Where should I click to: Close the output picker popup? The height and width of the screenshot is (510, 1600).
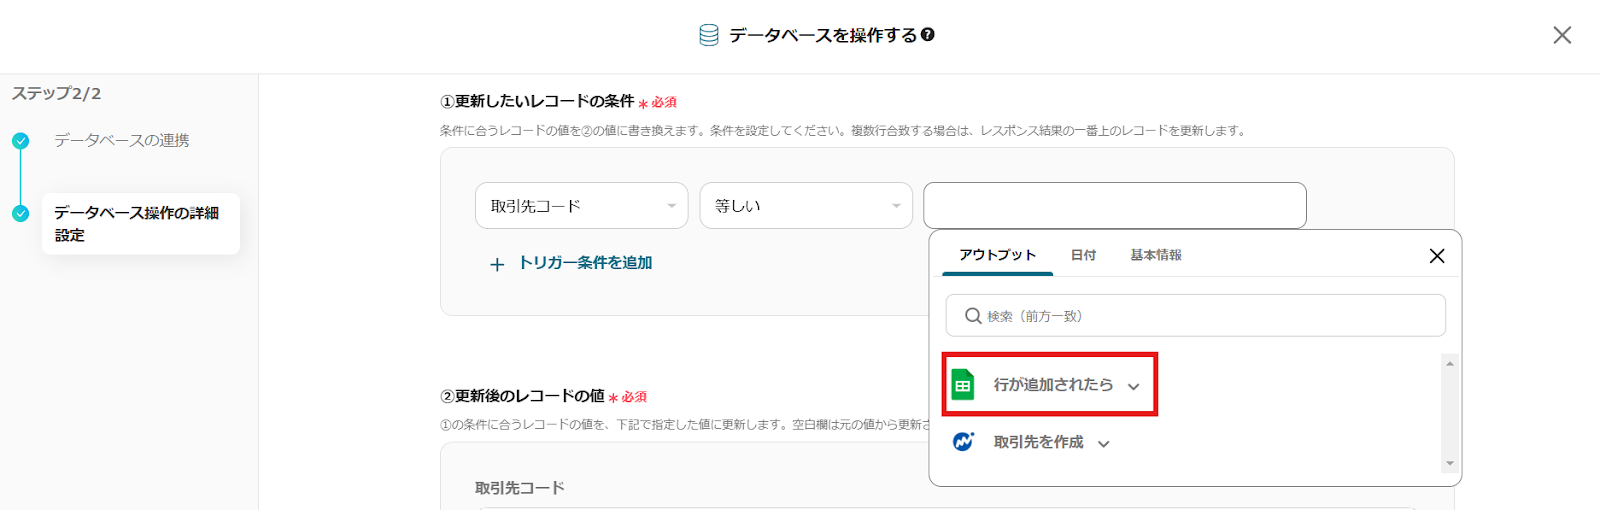click(x=1436, y=256)
